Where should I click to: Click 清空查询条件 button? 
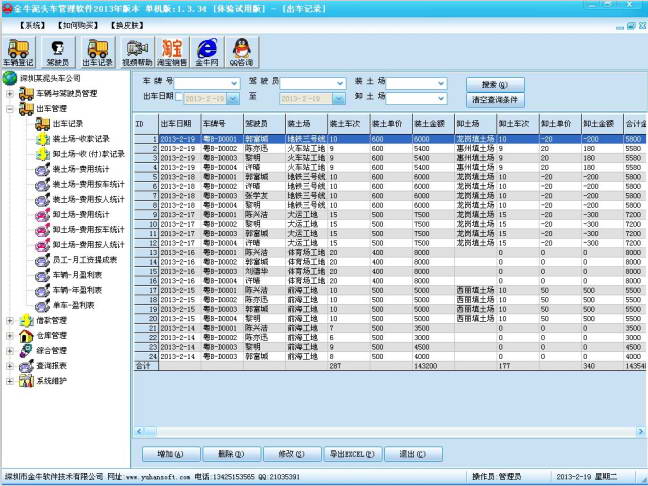[495, 100]
